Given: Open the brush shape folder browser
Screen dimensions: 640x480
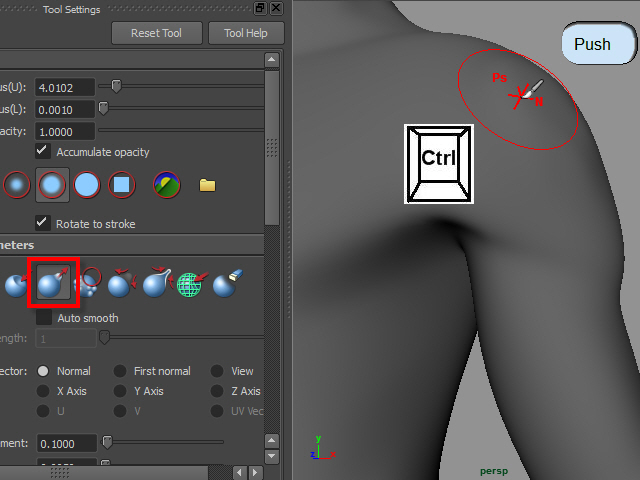Looking at the screenshot, I should tap(207, 185).
